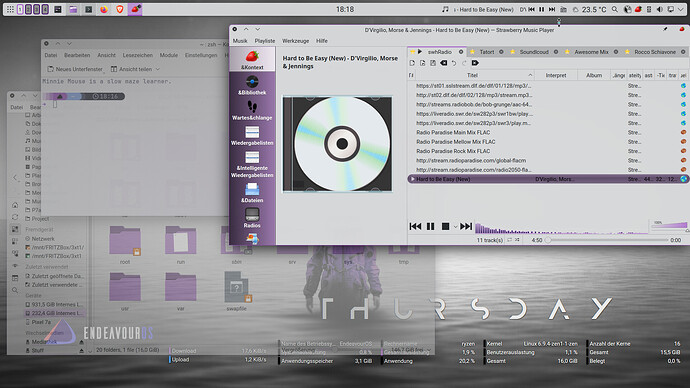This screenshot has width=690, height=388.
Task: Activate Strawberry taskbar entry in top panel
Action: pyautogui.click(x=135, y=9)
